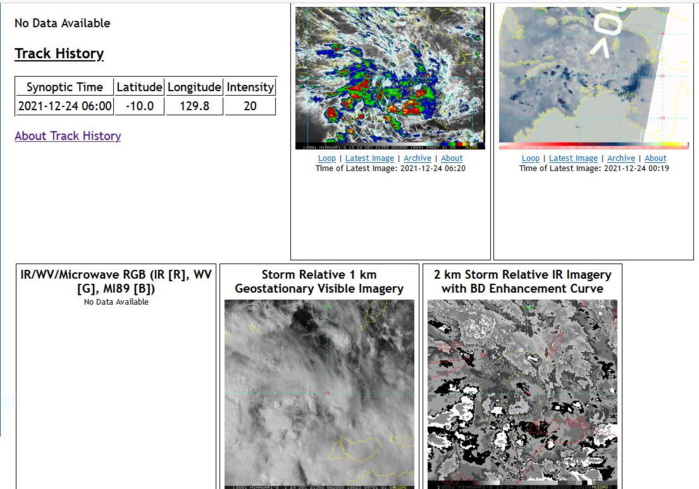
Task: Select the 2021-12-24 06:00 synoptic time cell
Action: [65, 106]
